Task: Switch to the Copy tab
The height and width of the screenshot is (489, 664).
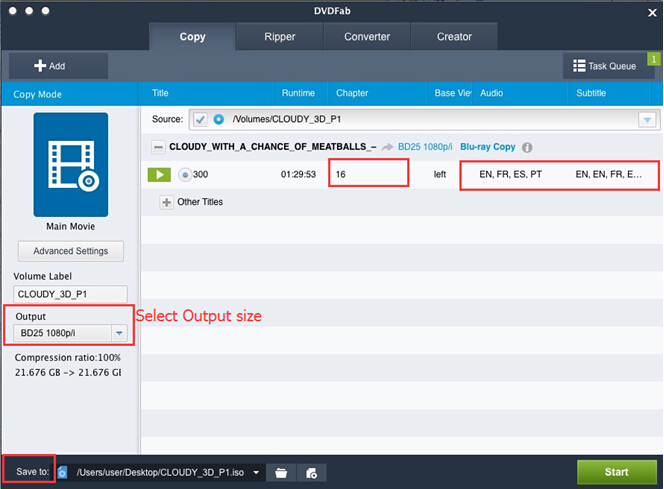Action: (x=192, y=37)
